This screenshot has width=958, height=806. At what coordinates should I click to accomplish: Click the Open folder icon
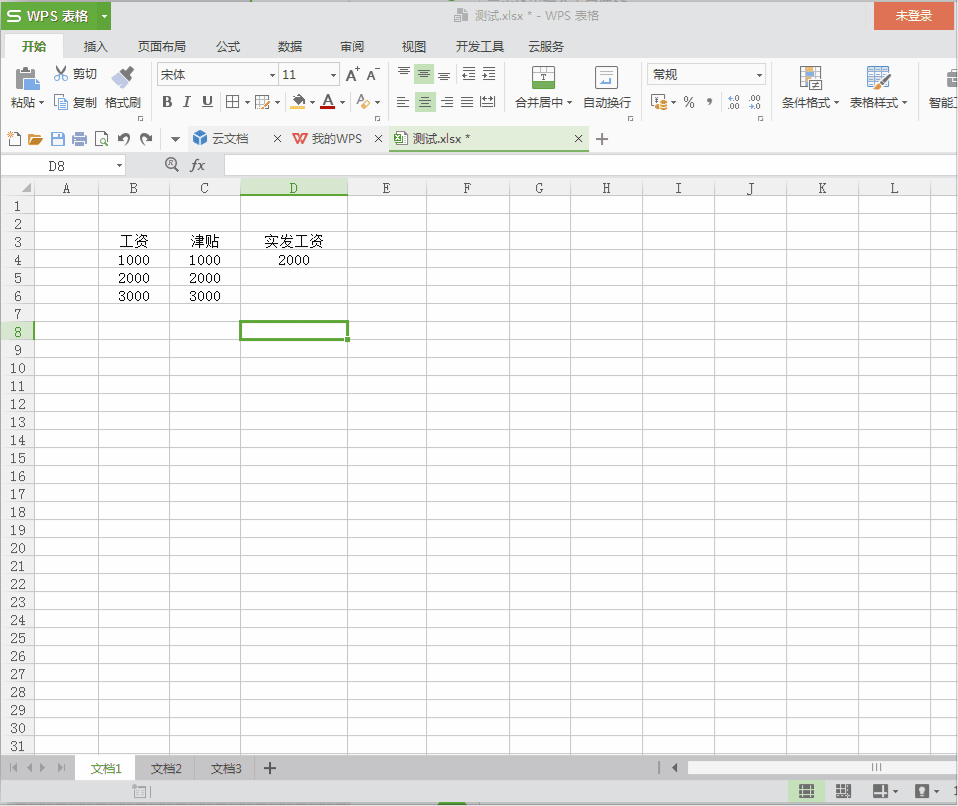(35, 139)
